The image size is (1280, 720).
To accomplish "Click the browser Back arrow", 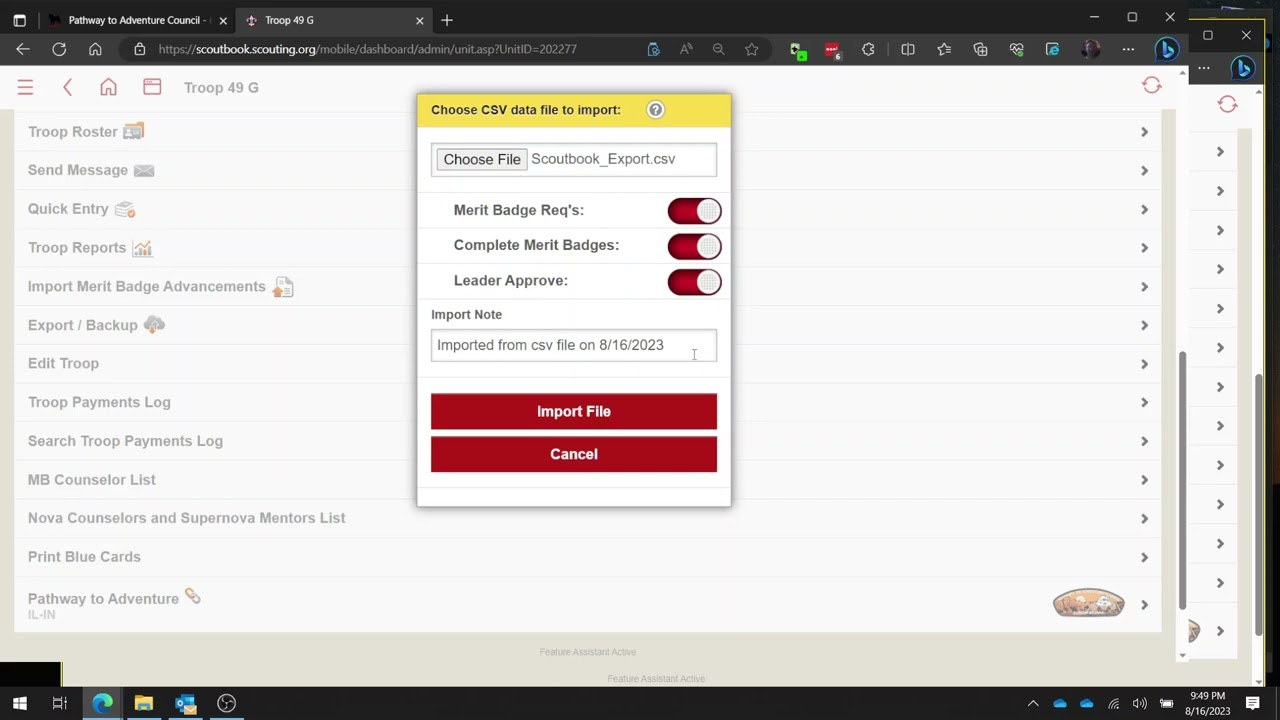I will 23,49.
